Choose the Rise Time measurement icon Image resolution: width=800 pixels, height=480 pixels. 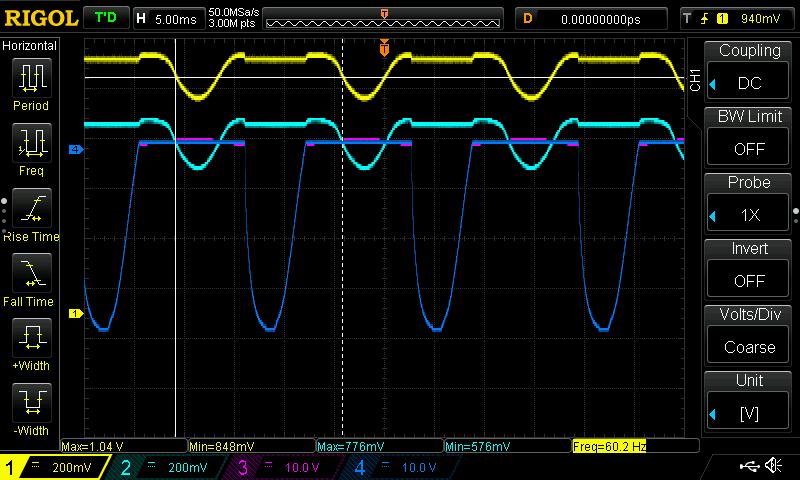pyautogui.click(x=31, y=210)
